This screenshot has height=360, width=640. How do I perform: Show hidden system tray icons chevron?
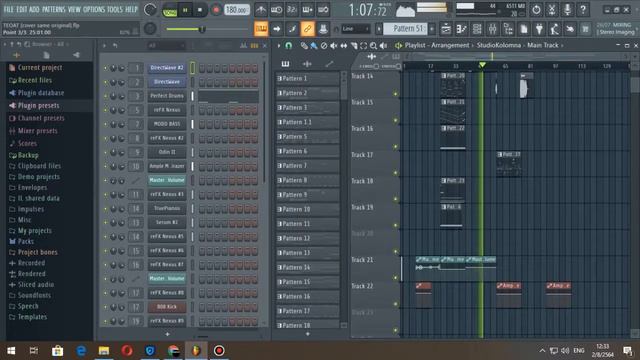click(542, 351)
